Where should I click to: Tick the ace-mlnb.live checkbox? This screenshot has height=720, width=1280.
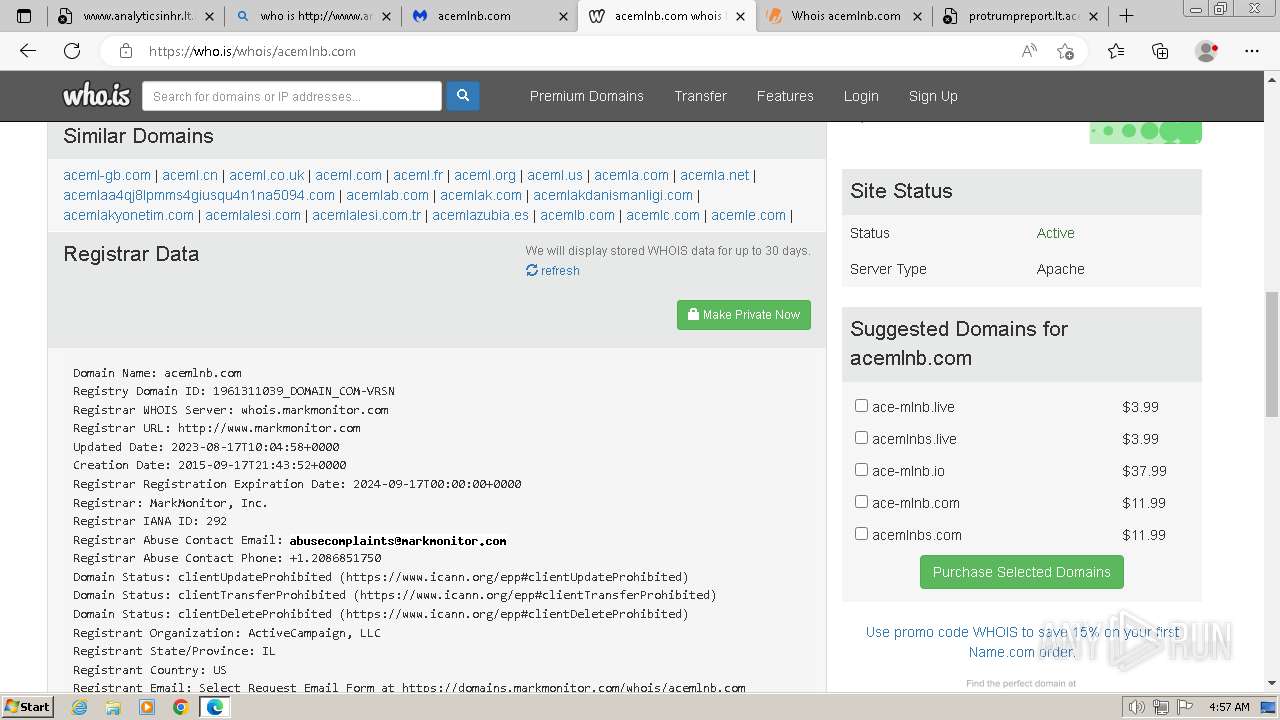click(861, 406)
